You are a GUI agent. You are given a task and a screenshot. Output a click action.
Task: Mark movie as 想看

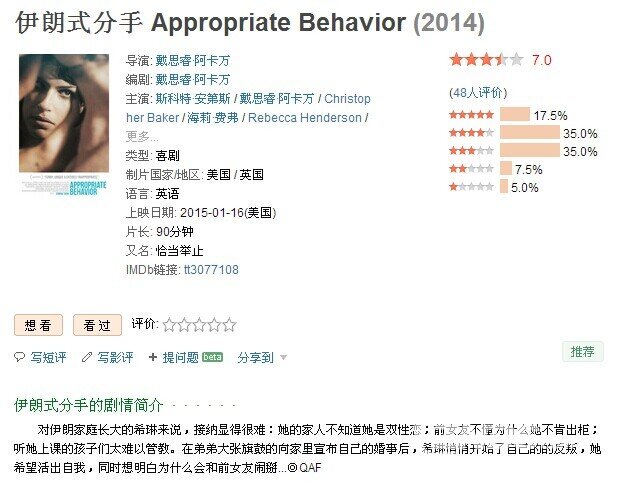(39, 325)
